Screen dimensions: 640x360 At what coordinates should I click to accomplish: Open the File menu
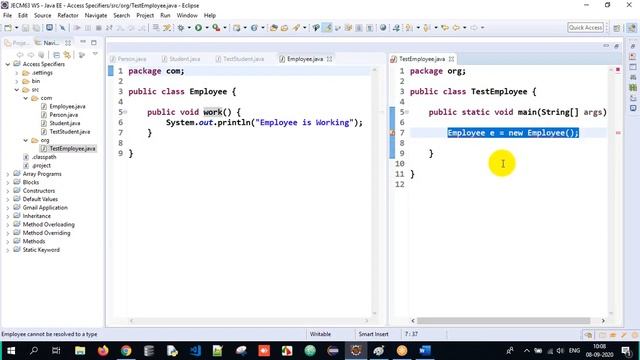click(7, 16)
